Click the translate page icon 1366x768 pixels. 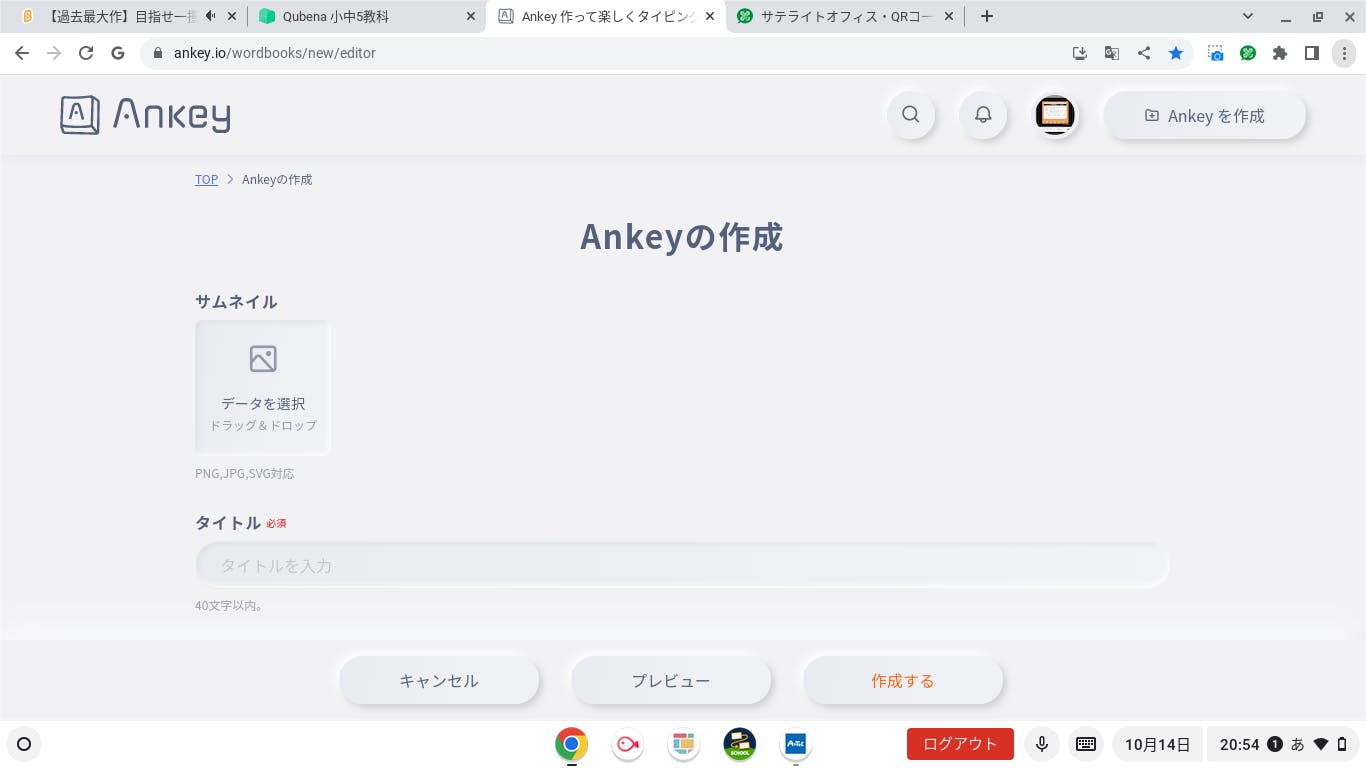1111,53
